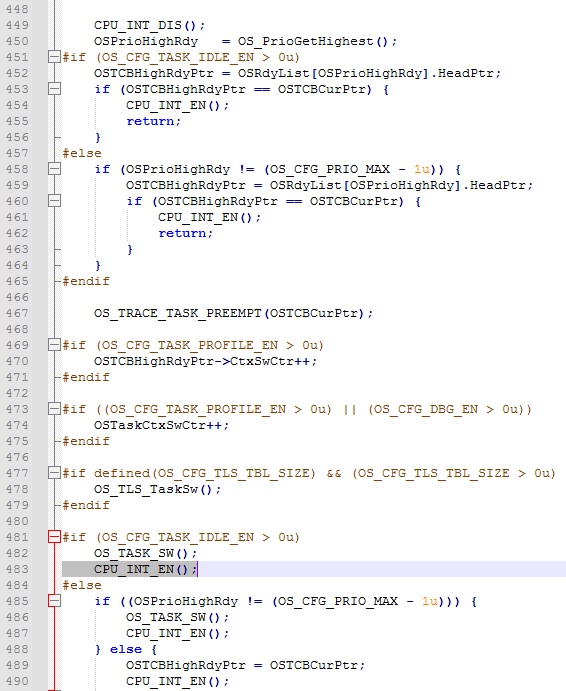Collapse the #if fold at line 451
The width and height of the screenshot is (566, 691).
coord(54,57)
